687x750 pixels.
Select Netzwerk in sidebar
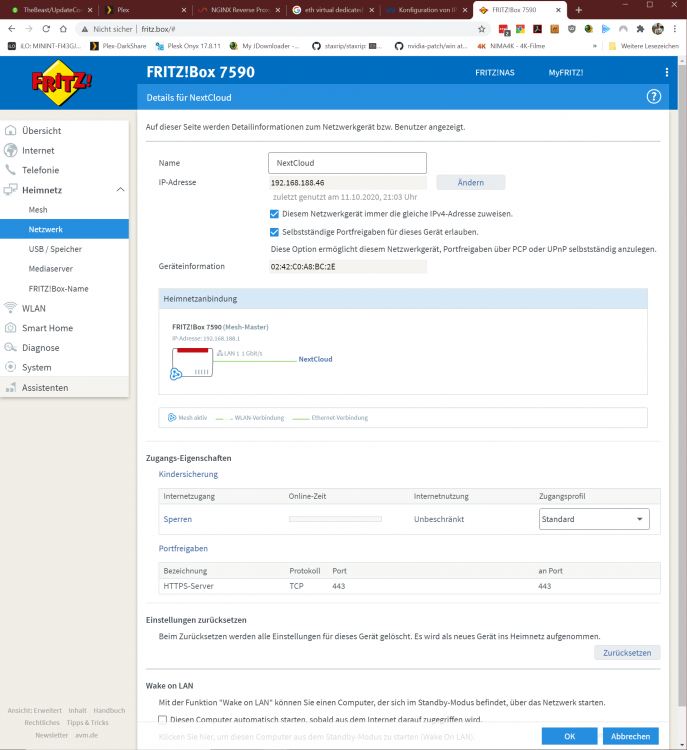pos(64,229)
